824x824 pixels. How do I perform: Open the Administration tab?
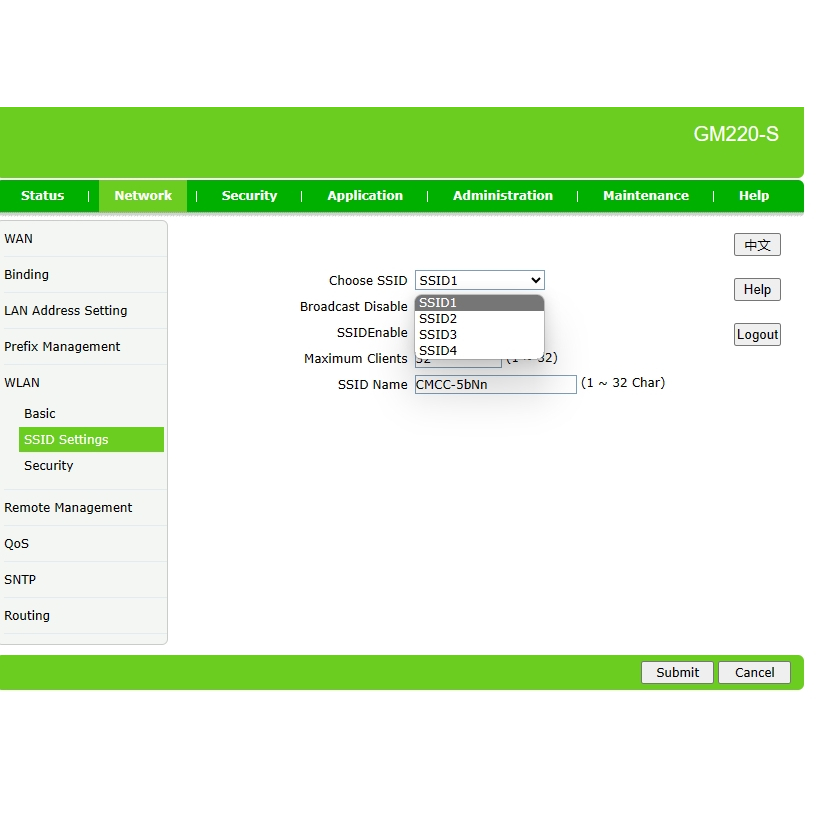coord(502,196)
